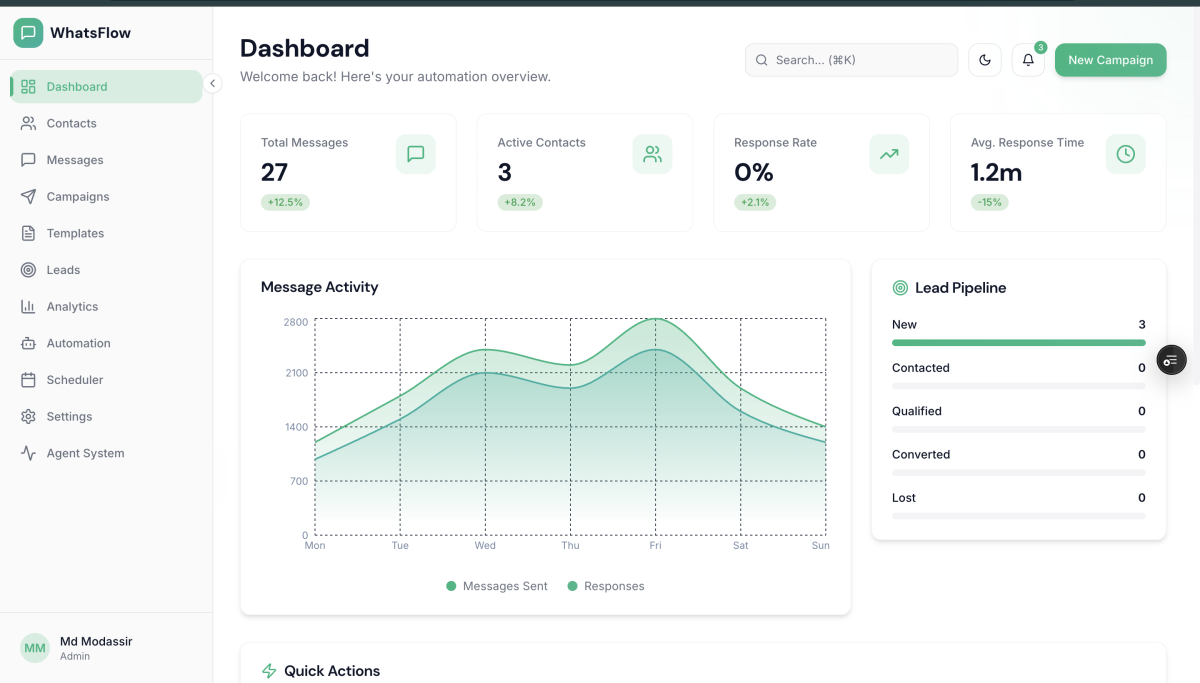Open the floating dark settings widget
The height and width of the screenshot is (683, 1200).
1171,360
